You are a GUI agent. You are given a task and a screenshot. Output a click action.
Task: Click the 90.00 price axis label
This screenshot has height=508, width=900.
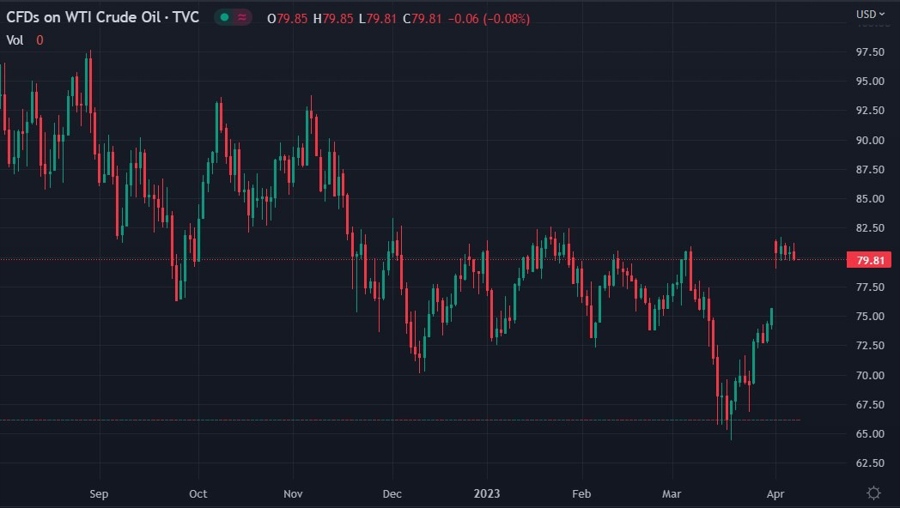click(870, 140)
